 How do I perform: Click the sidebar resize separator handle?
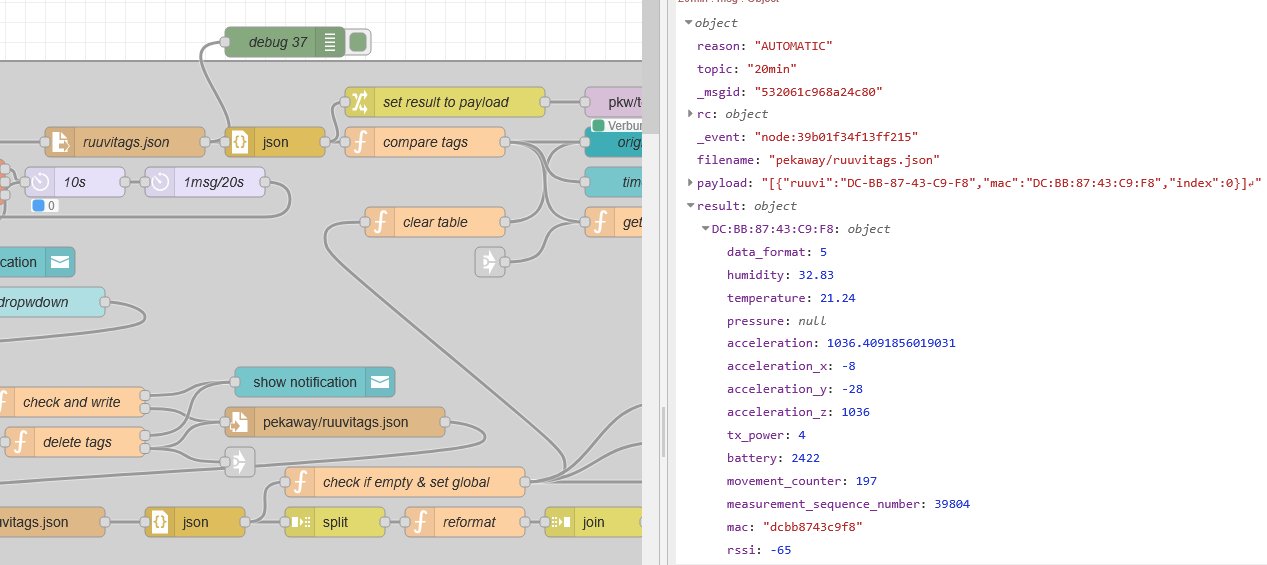pos(661,430)
